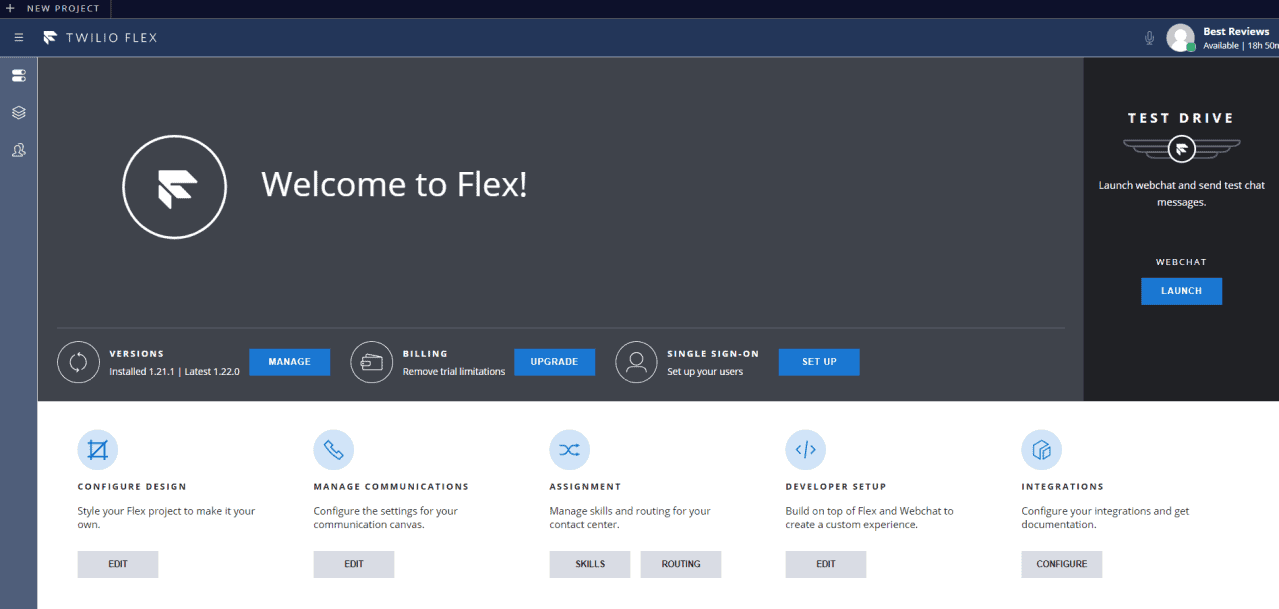Toggle the hamburger menu in the top-left
Screen dimensions: 1279x609
pos(18,37)
